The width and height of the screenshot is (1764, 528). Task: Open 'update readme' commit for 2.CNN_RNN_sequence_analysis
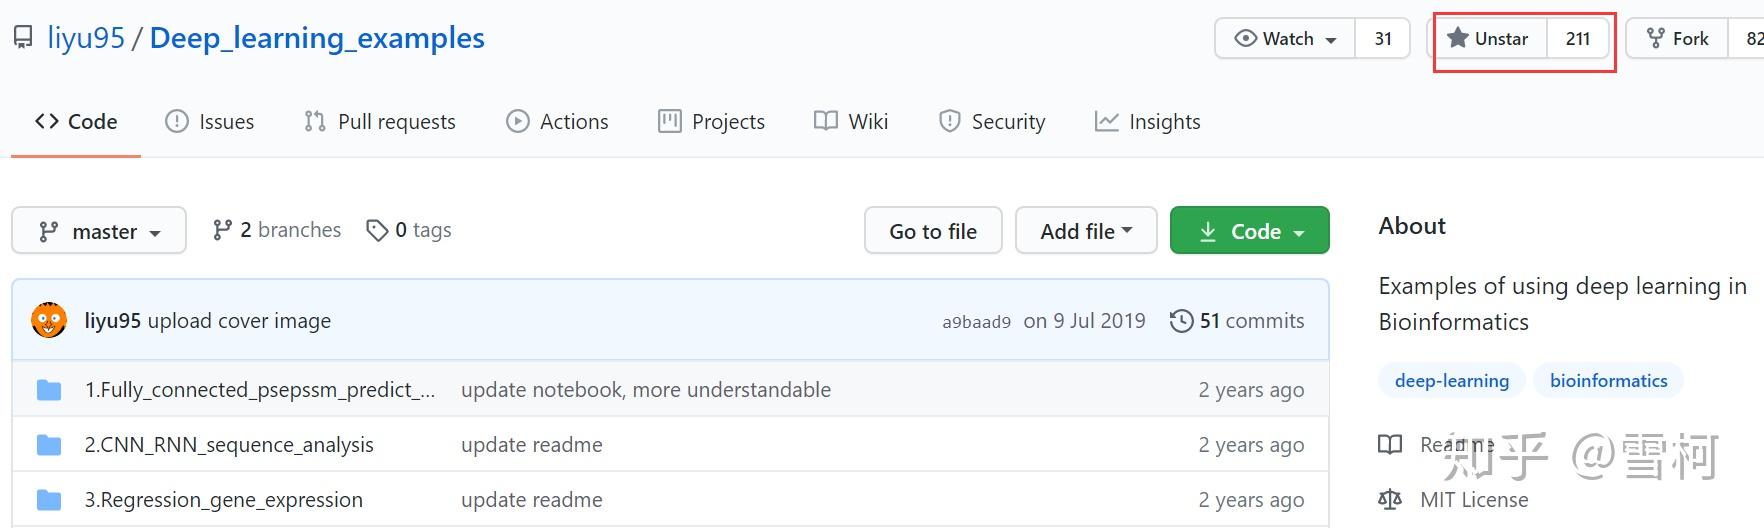pyautogui.click(x=532, y=445)
